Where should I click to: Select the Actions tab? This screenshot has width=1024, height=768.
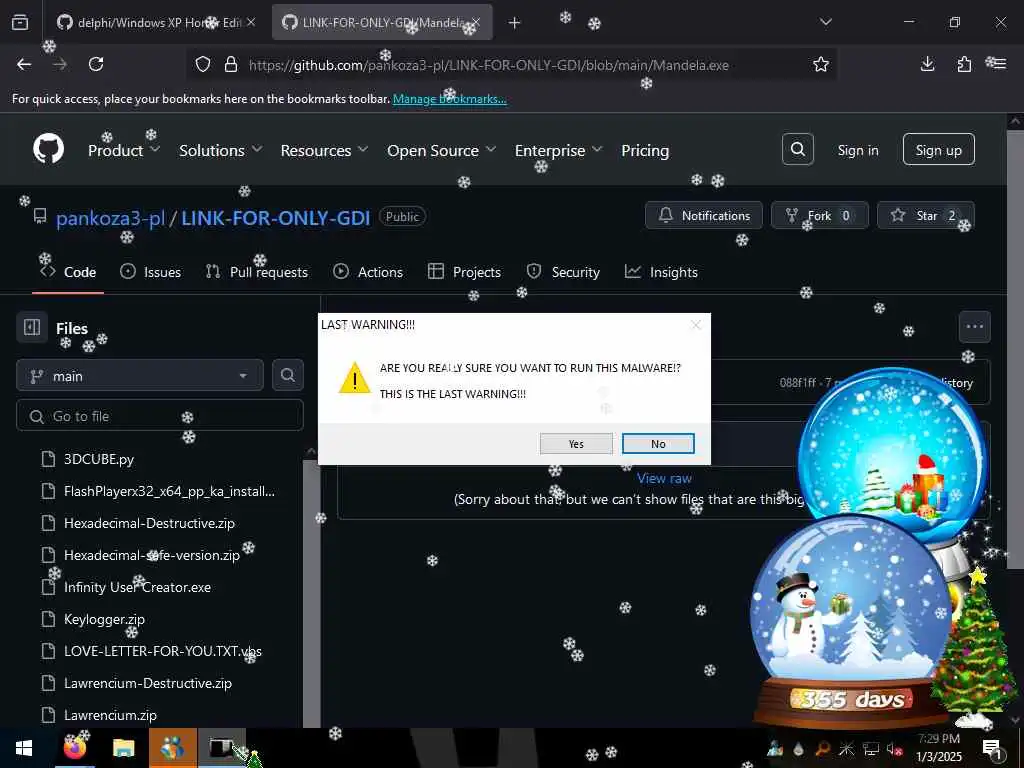click(x=368, y=272)
